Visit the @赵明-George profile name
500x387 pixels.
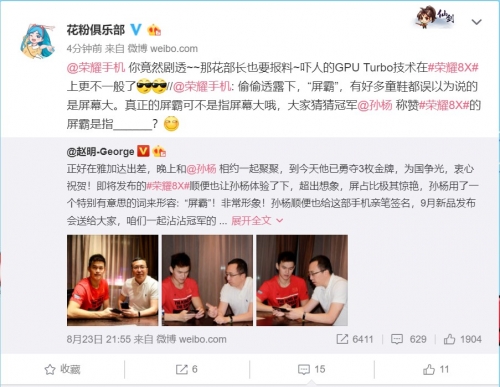[100, 152]
